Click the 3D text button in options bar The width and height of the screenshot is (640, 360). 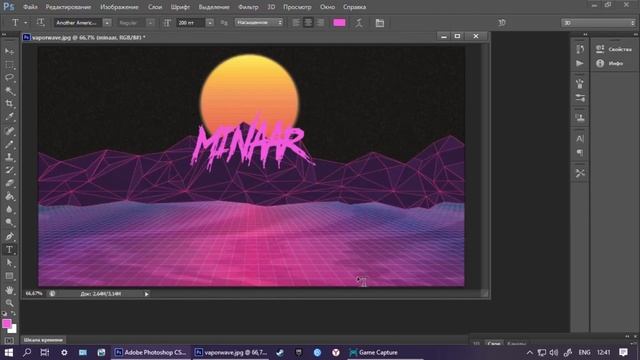coord(502,23)
